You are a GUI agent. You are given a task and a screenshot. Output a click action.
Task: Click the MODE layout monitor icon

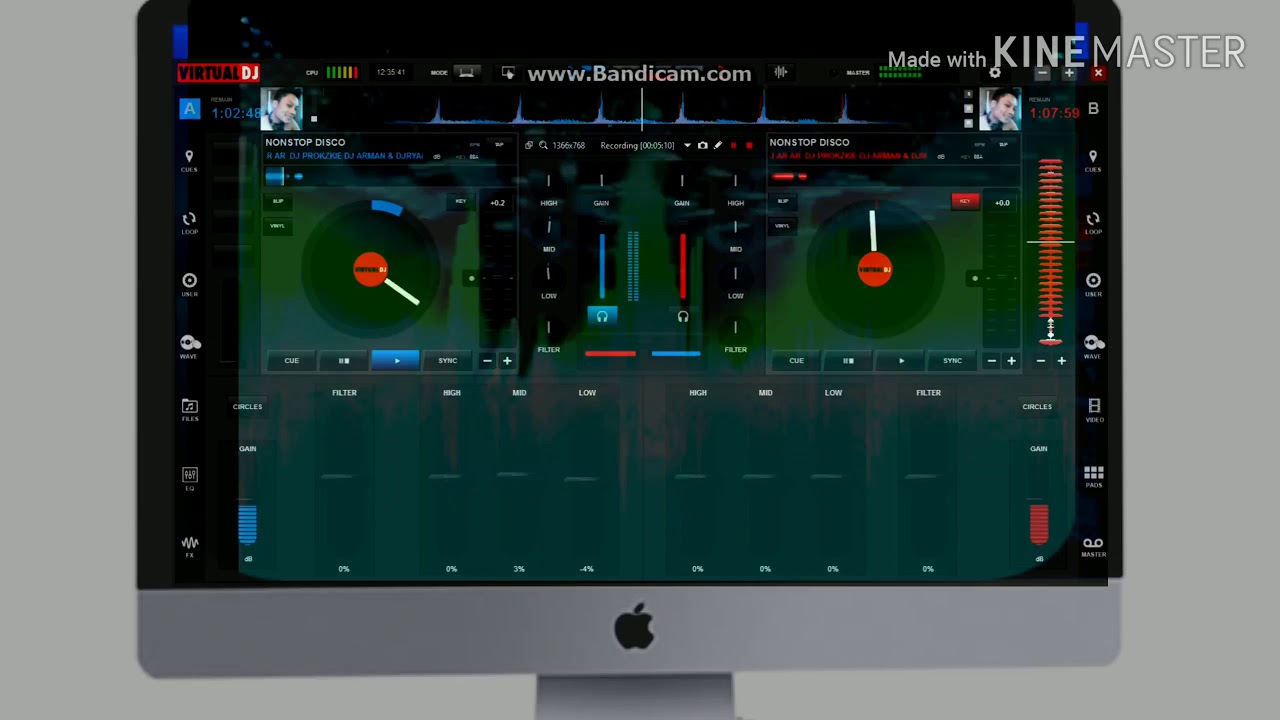click(x=466, y=72)
